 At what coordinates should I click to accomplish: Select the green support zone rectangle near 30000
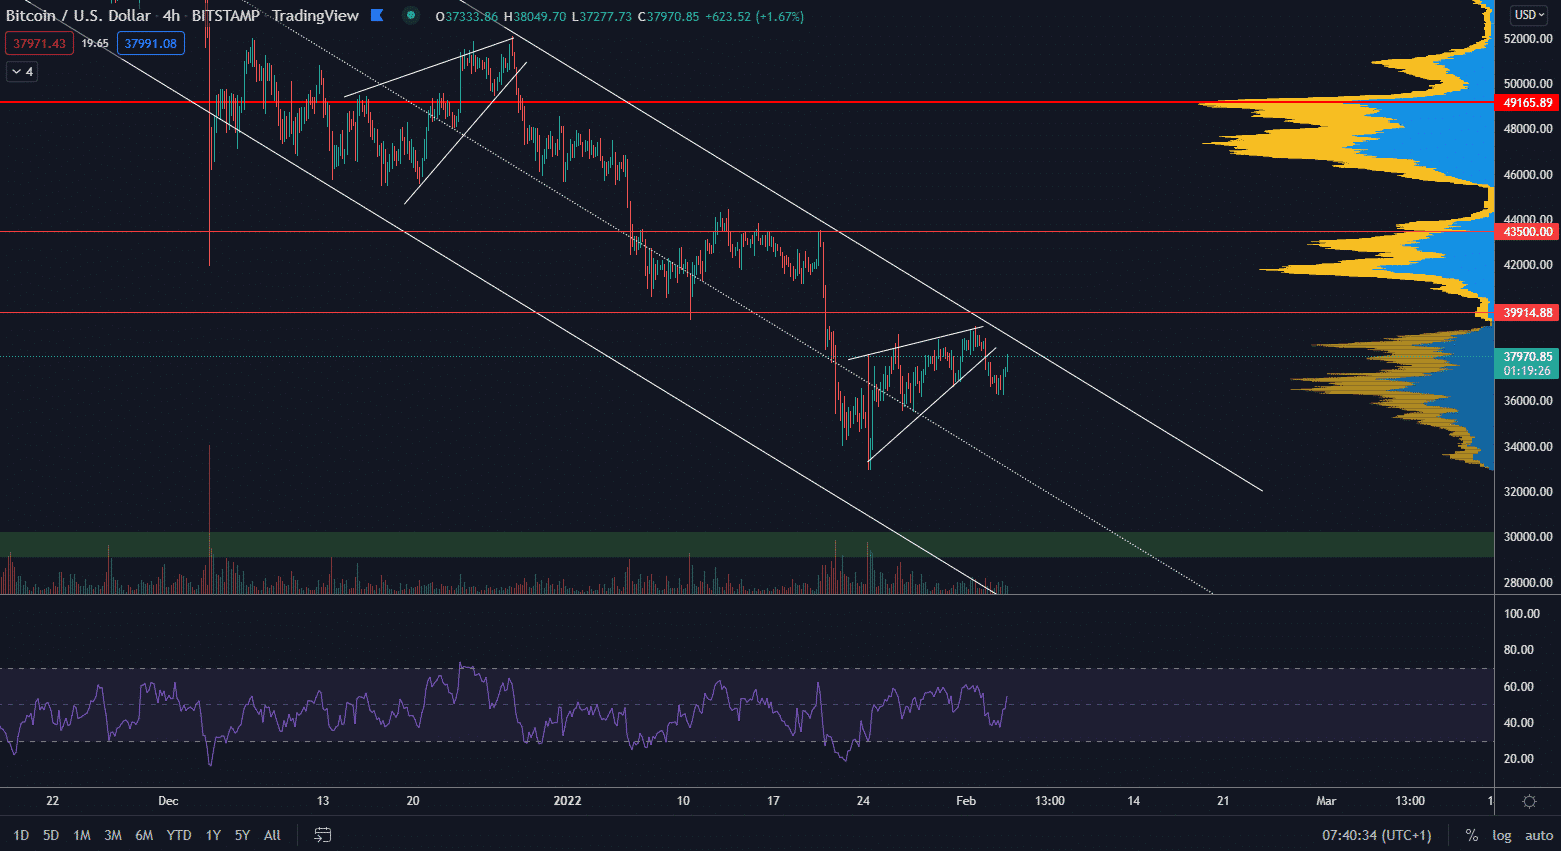point(600,544)
